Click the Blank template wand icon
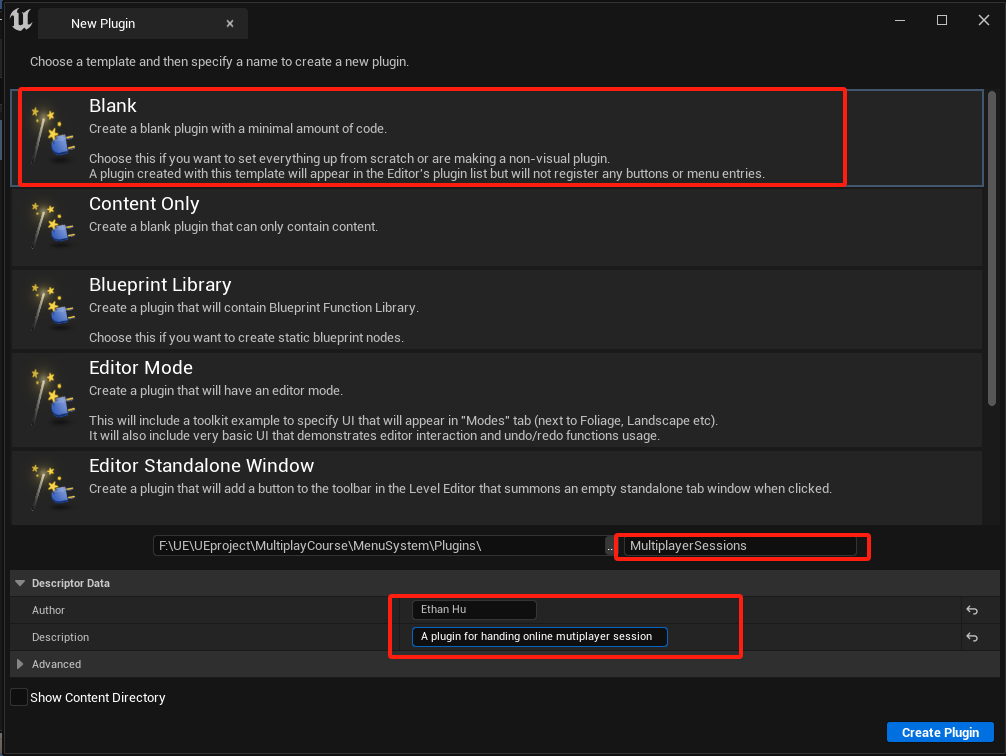This screenshot has height=756, width=1006. coord(50,136)
